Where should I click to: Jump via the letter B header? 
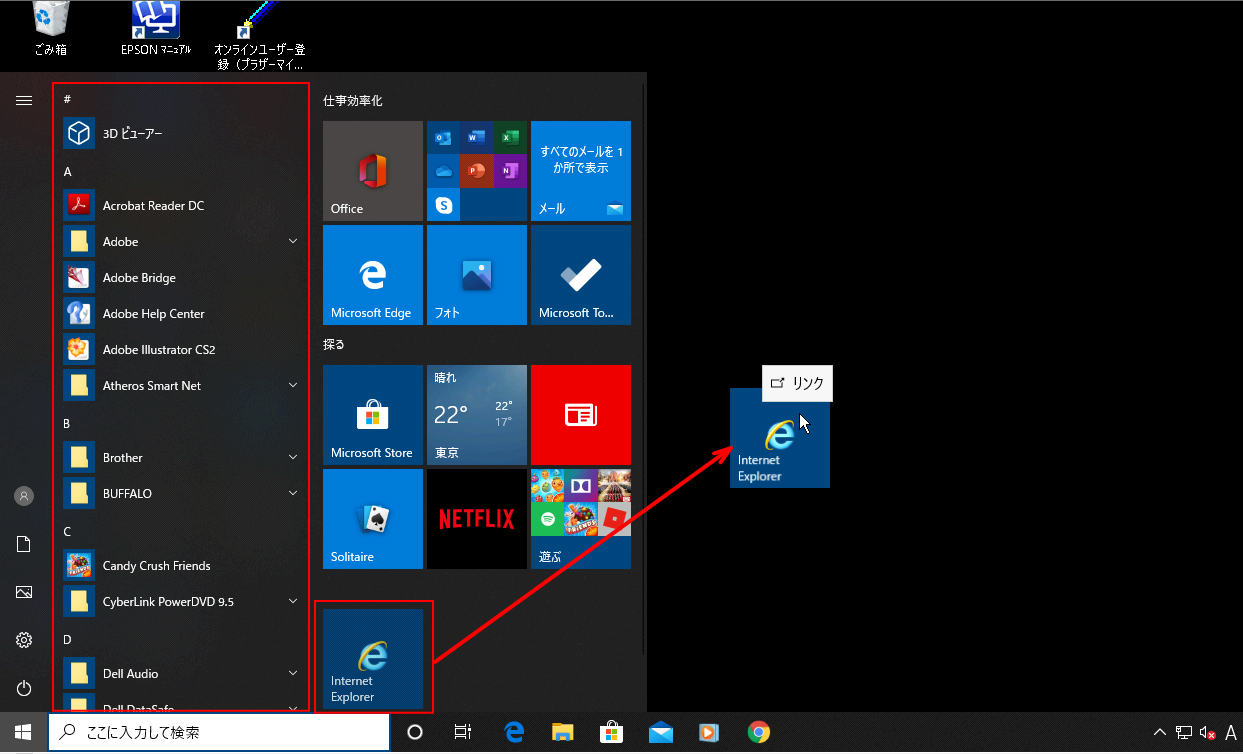67,424
